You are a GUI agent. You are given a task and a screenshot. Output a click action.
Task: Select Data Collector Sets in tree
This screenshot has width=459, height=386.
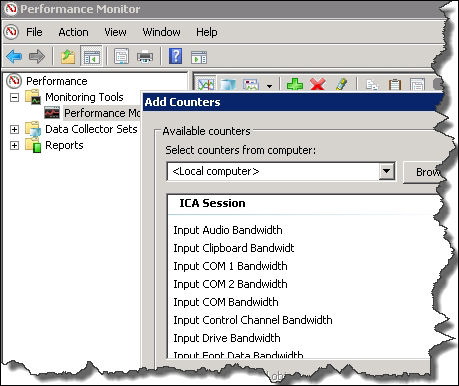click(x=91, y=129)
